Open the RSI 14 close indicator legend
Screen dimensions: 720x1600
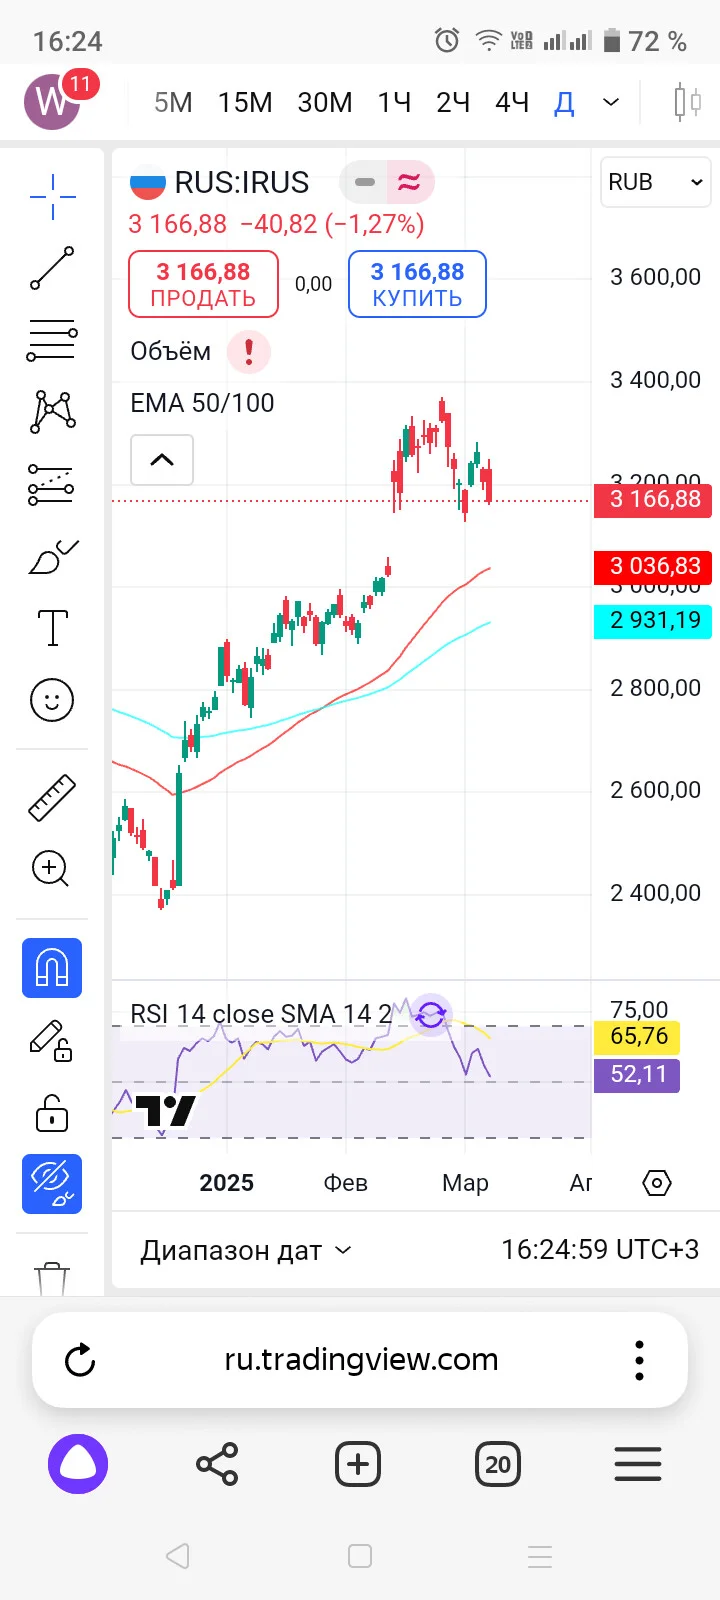(261, 1014)
